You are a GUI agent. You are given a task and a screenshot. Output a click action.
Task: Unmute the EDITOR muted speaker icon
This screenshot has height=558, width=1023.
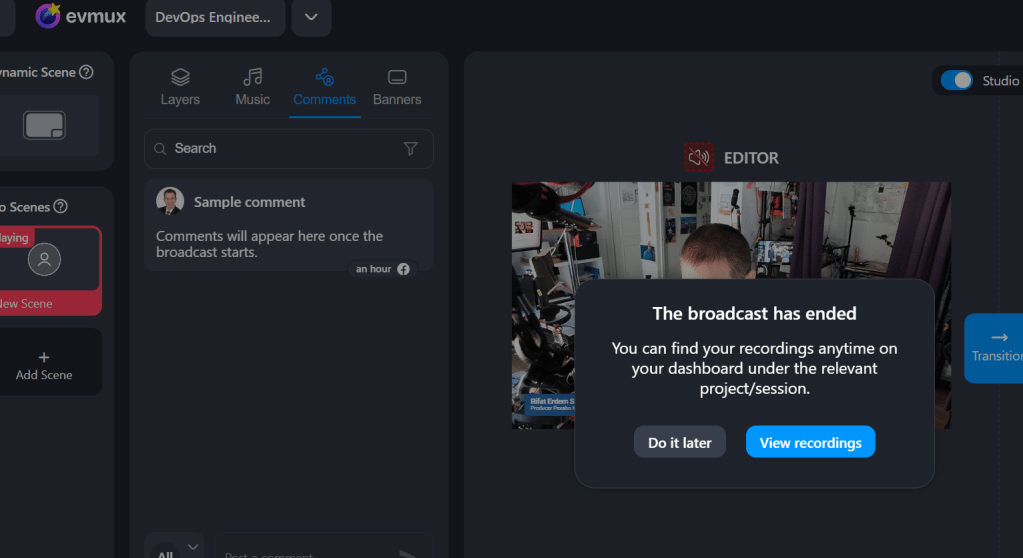tap(699, 157)
